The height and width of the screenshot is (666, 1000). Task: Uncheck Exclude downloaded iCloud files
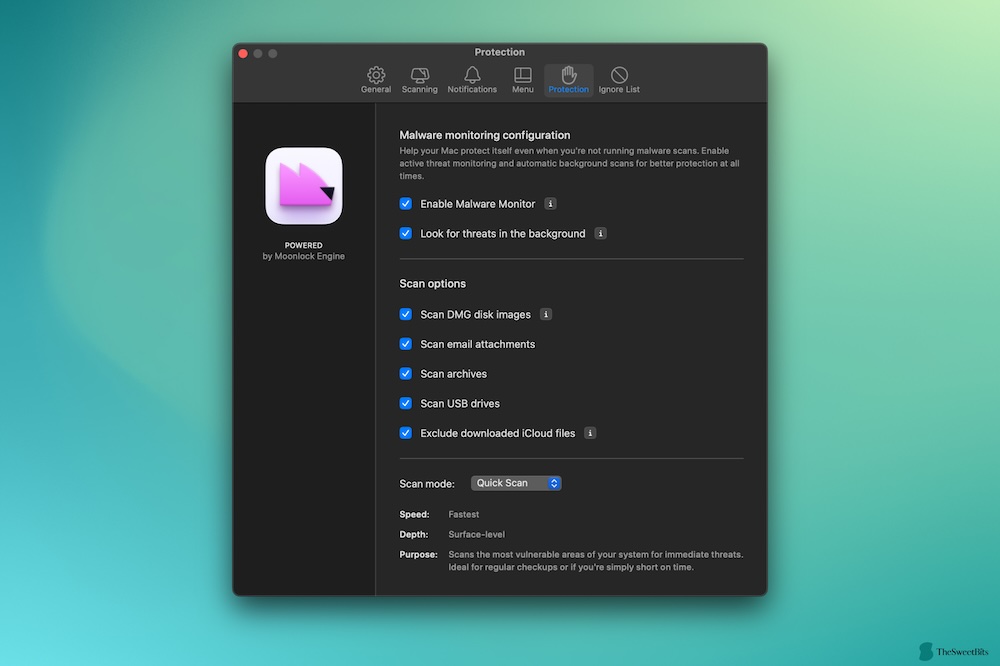click(x=406, y=433)
